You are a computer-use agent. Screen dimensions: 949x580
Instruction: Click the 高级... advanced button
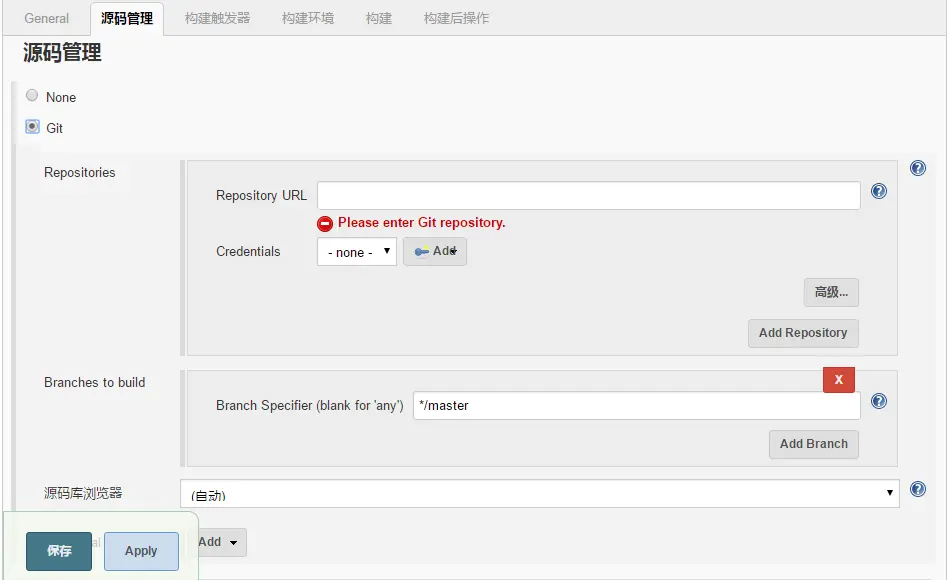pyautogui.click(x=831, y=292)
